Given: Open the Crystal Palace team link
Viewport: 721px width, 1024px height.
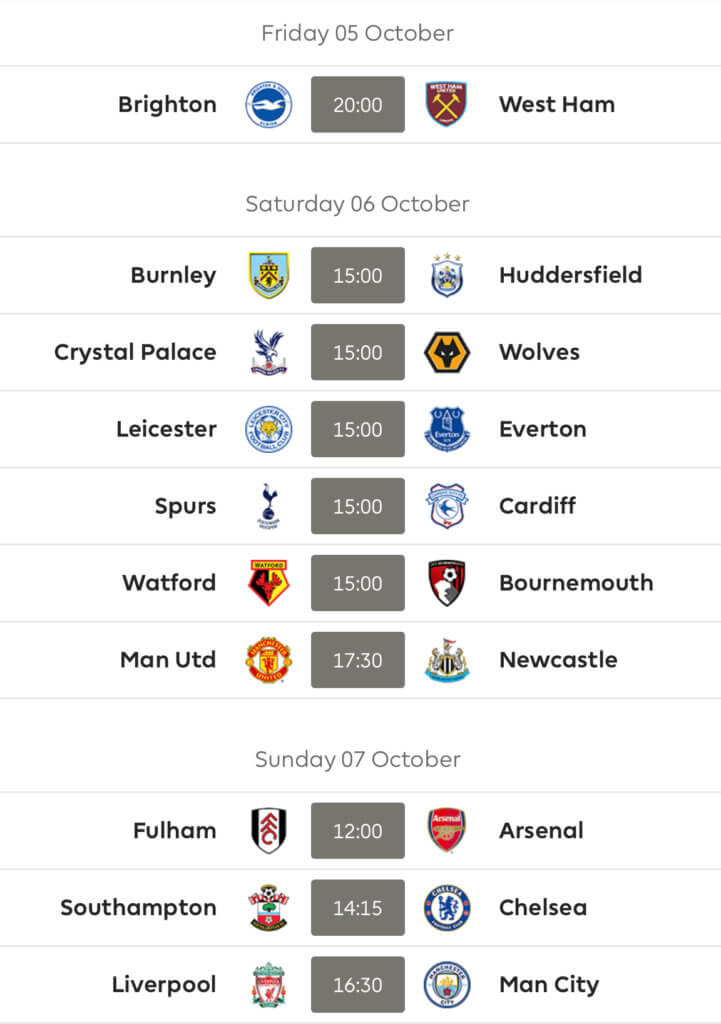Looking at the screenshot, I should [135, 353].
